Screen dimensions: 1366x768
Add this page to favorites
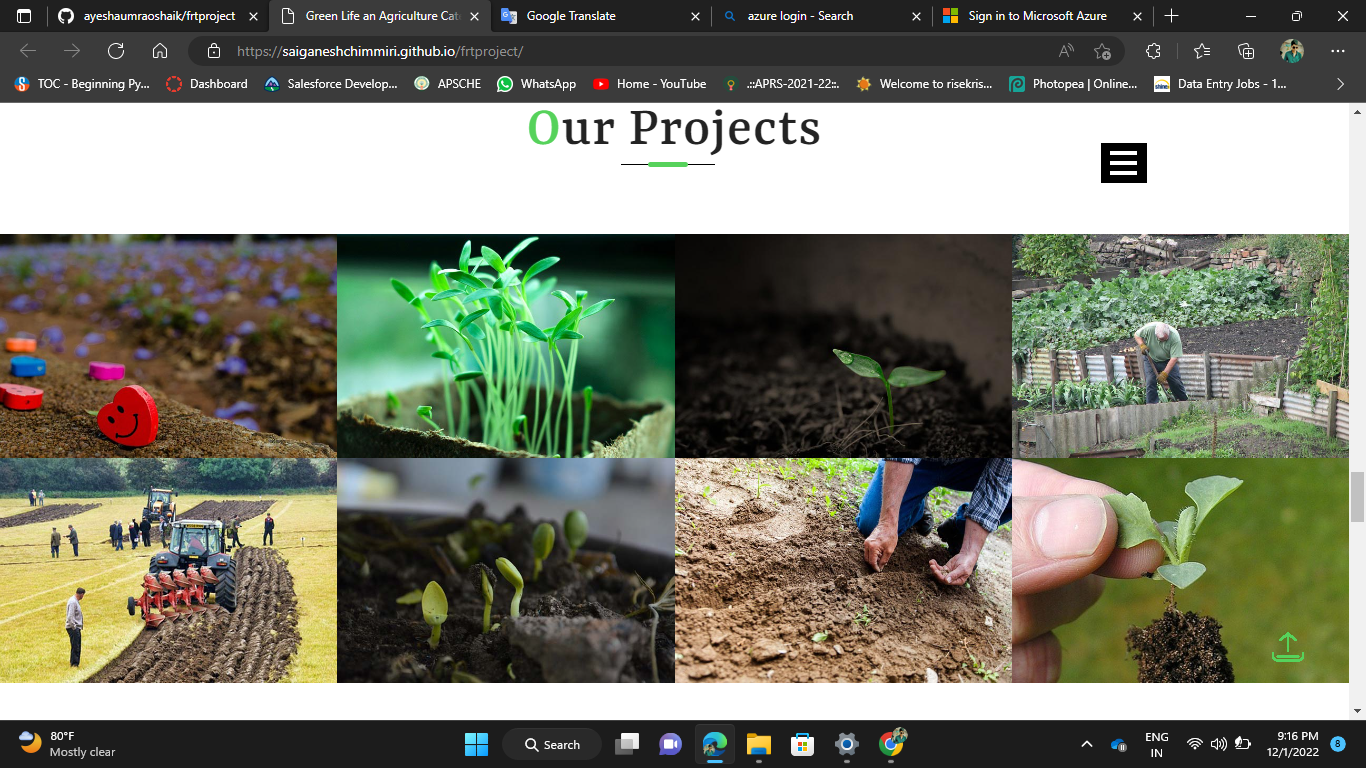point(1102,51)
